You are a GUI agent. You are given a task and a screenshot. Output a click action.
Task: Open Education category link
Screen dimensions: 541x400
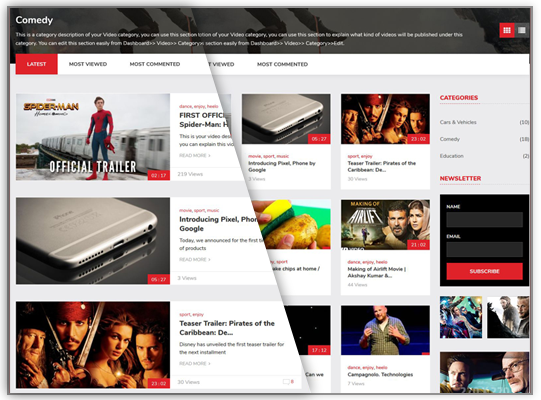point(452,156)
